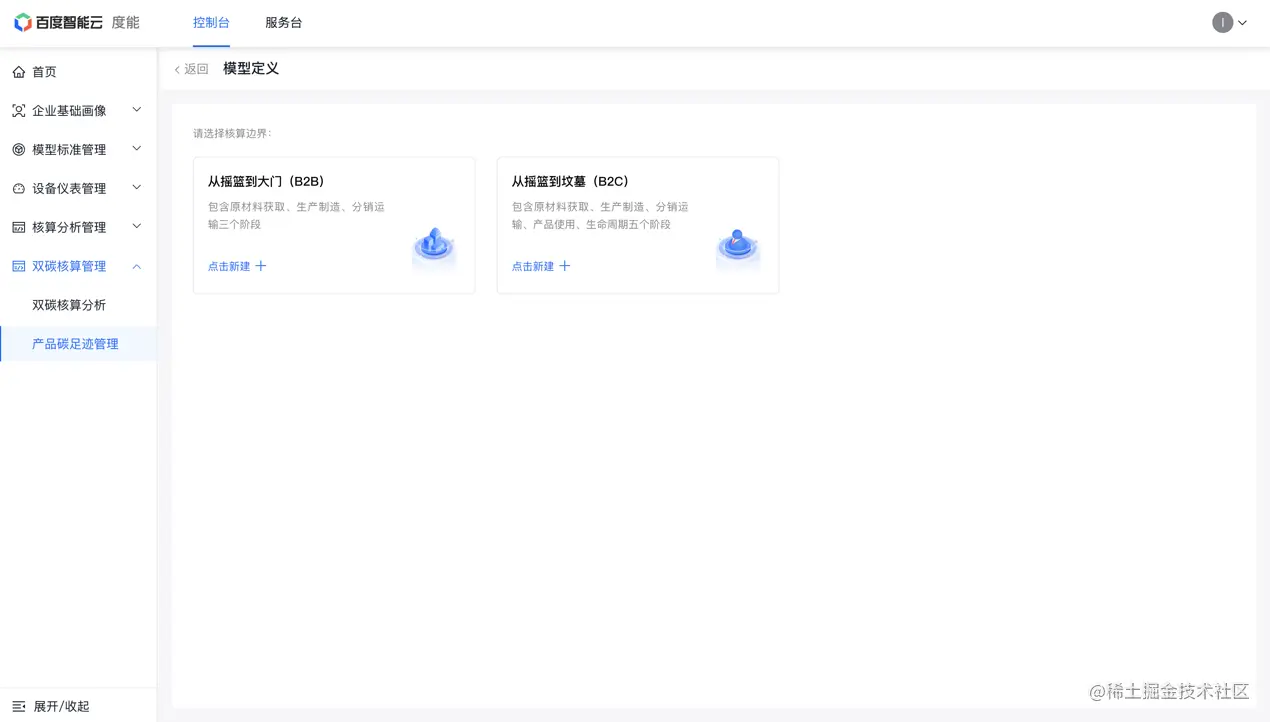
Task: Click the 展开/收起 collapse icon at bottom
Action: (18, 706)
